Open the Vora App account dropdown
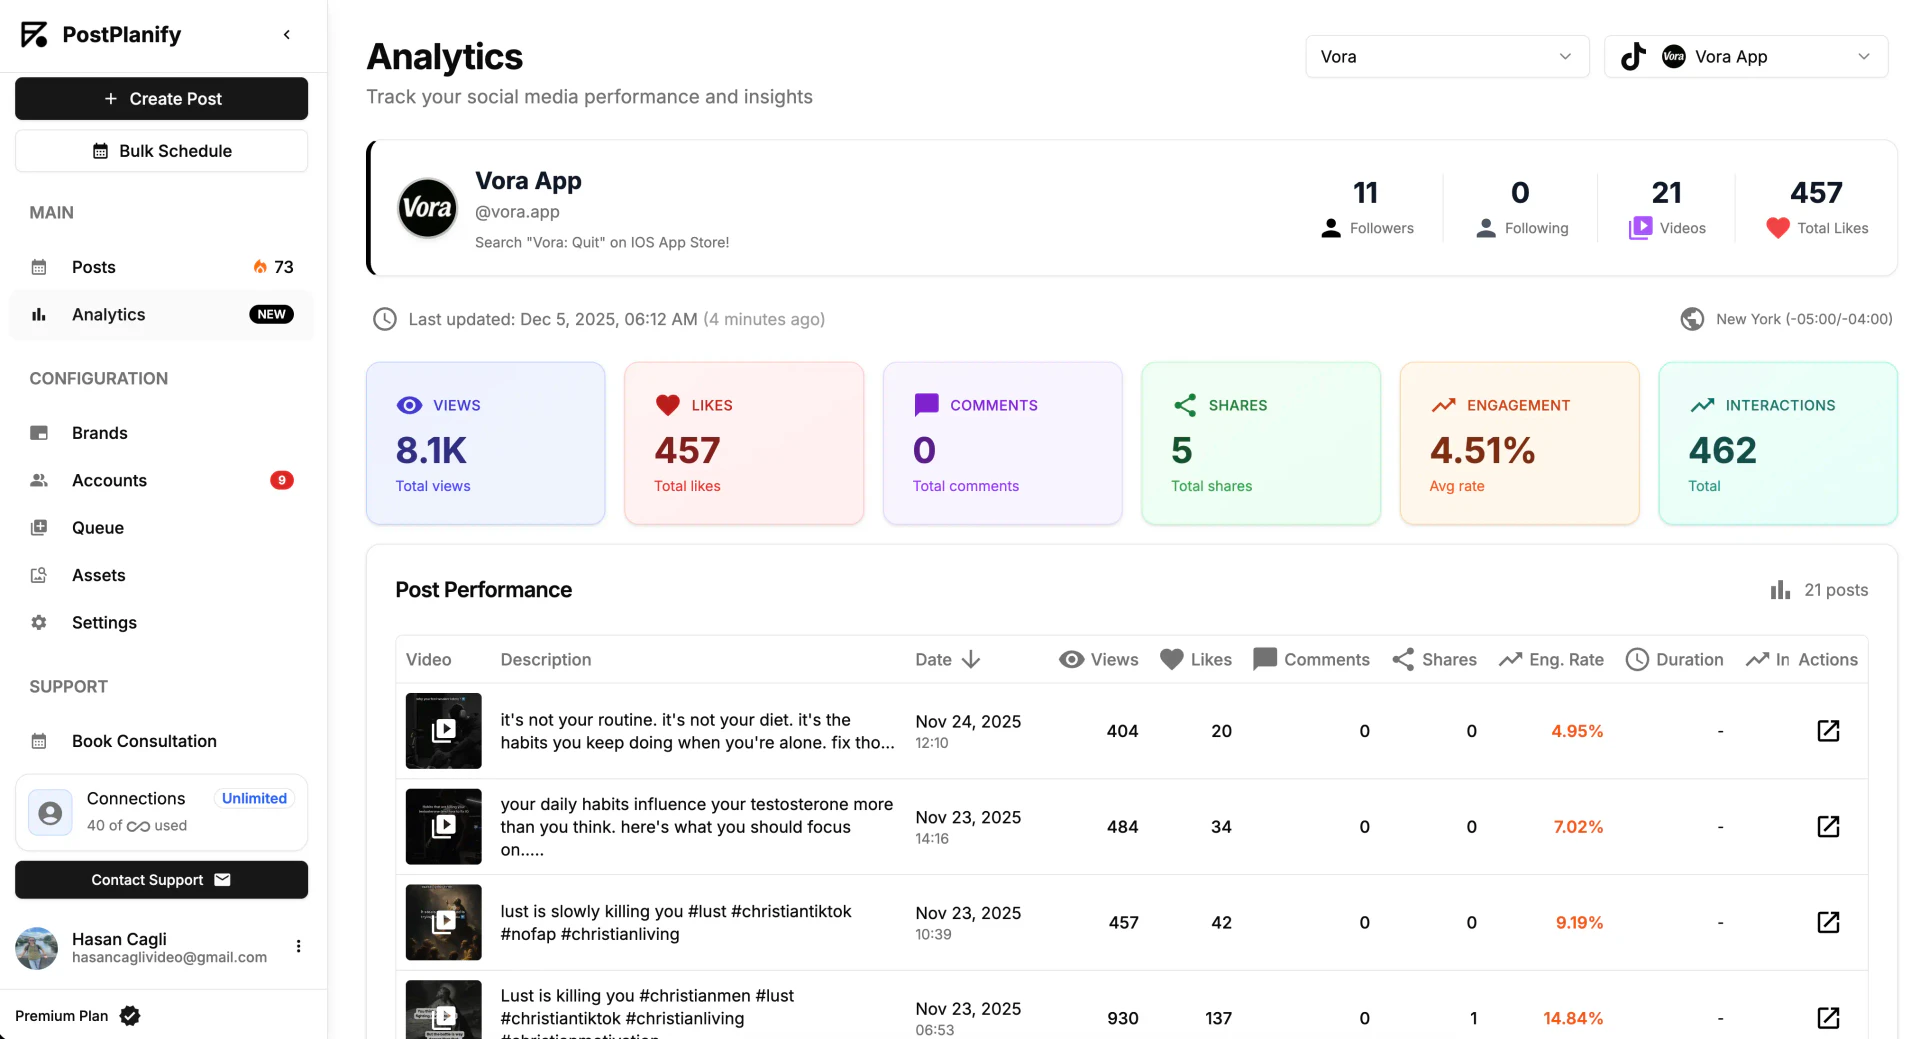 (1744, 57)
